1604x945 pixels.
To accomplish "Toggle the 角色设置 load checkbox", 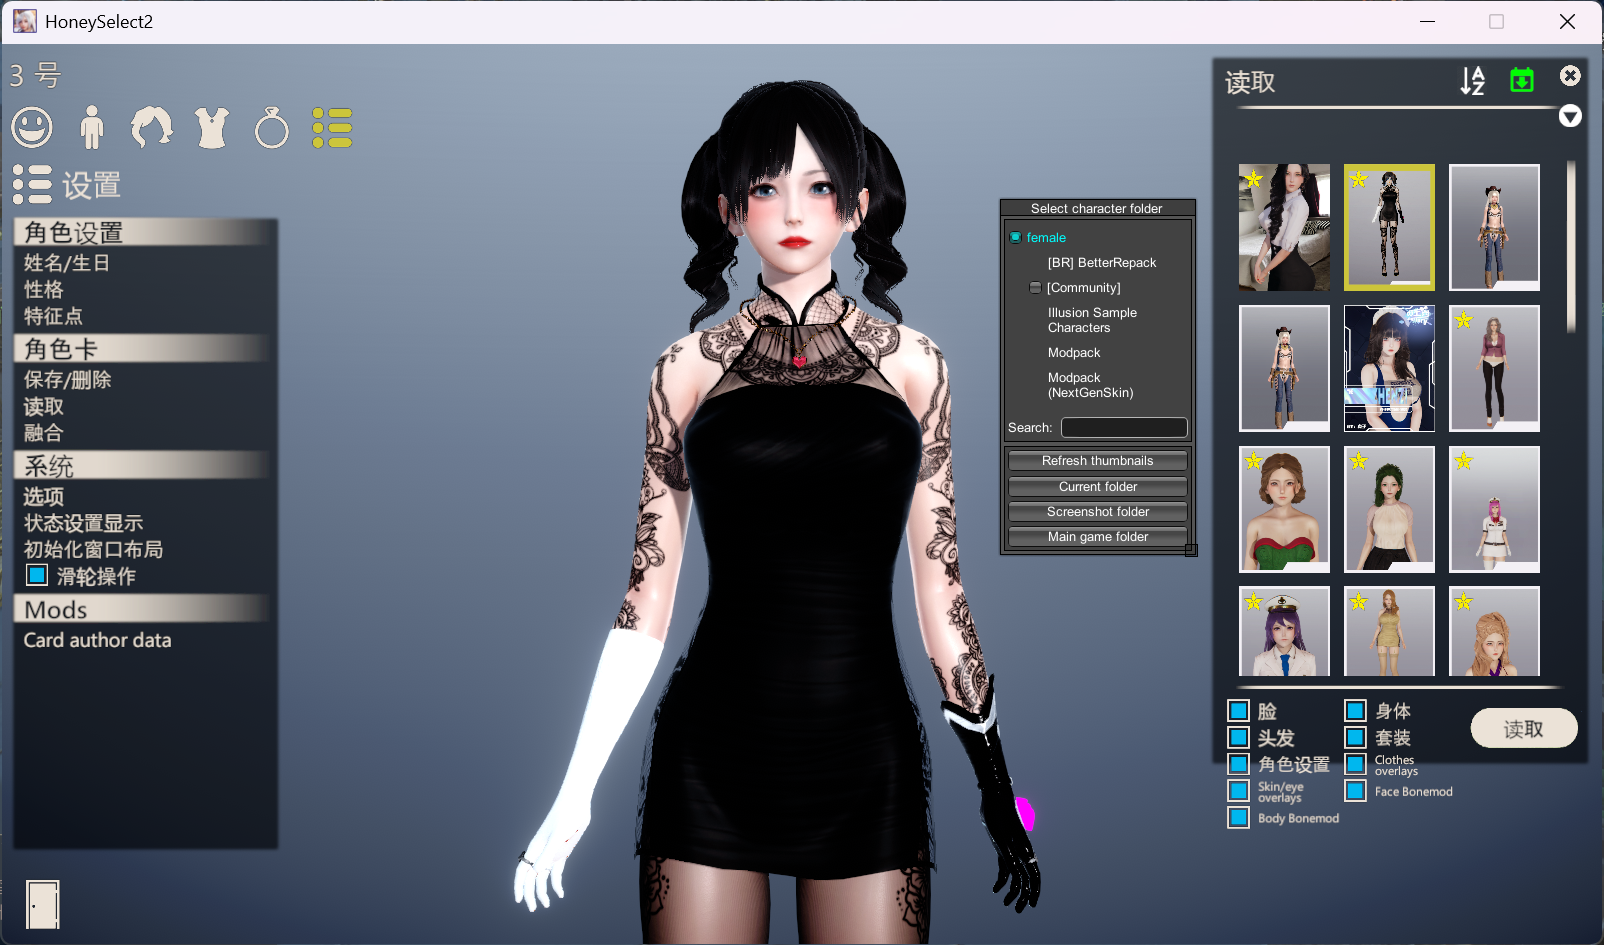I will coord(1239,764).
